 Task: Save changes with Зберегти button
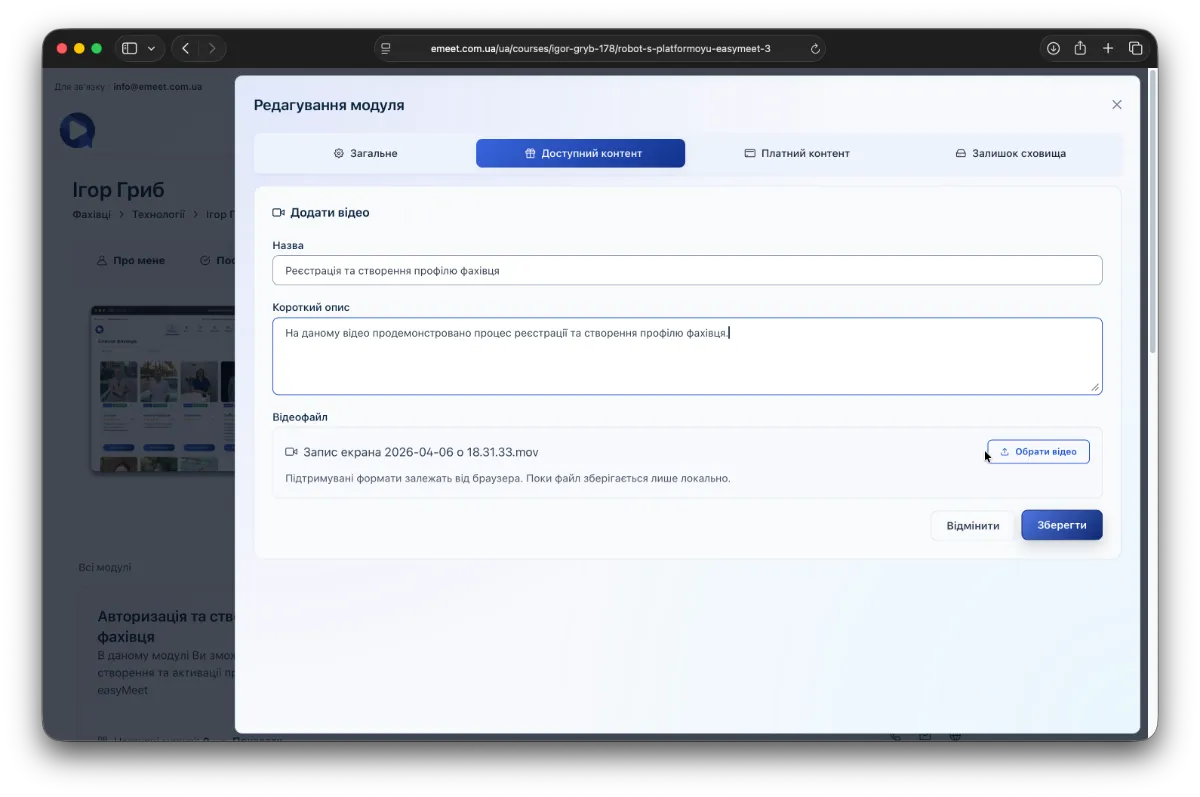point(1061,525)
